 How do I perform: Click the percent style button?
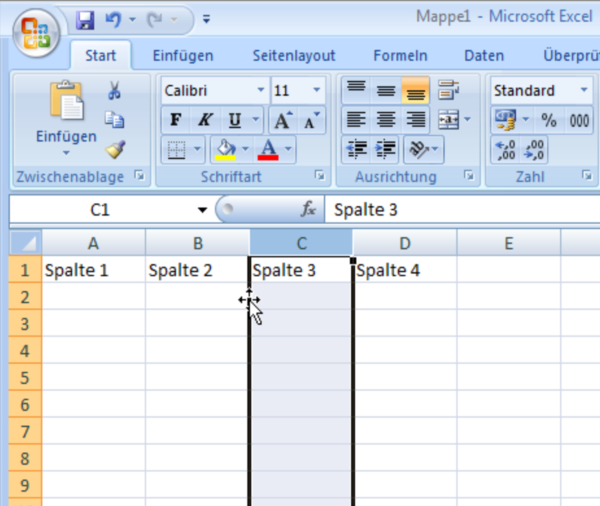click(549, 120)
